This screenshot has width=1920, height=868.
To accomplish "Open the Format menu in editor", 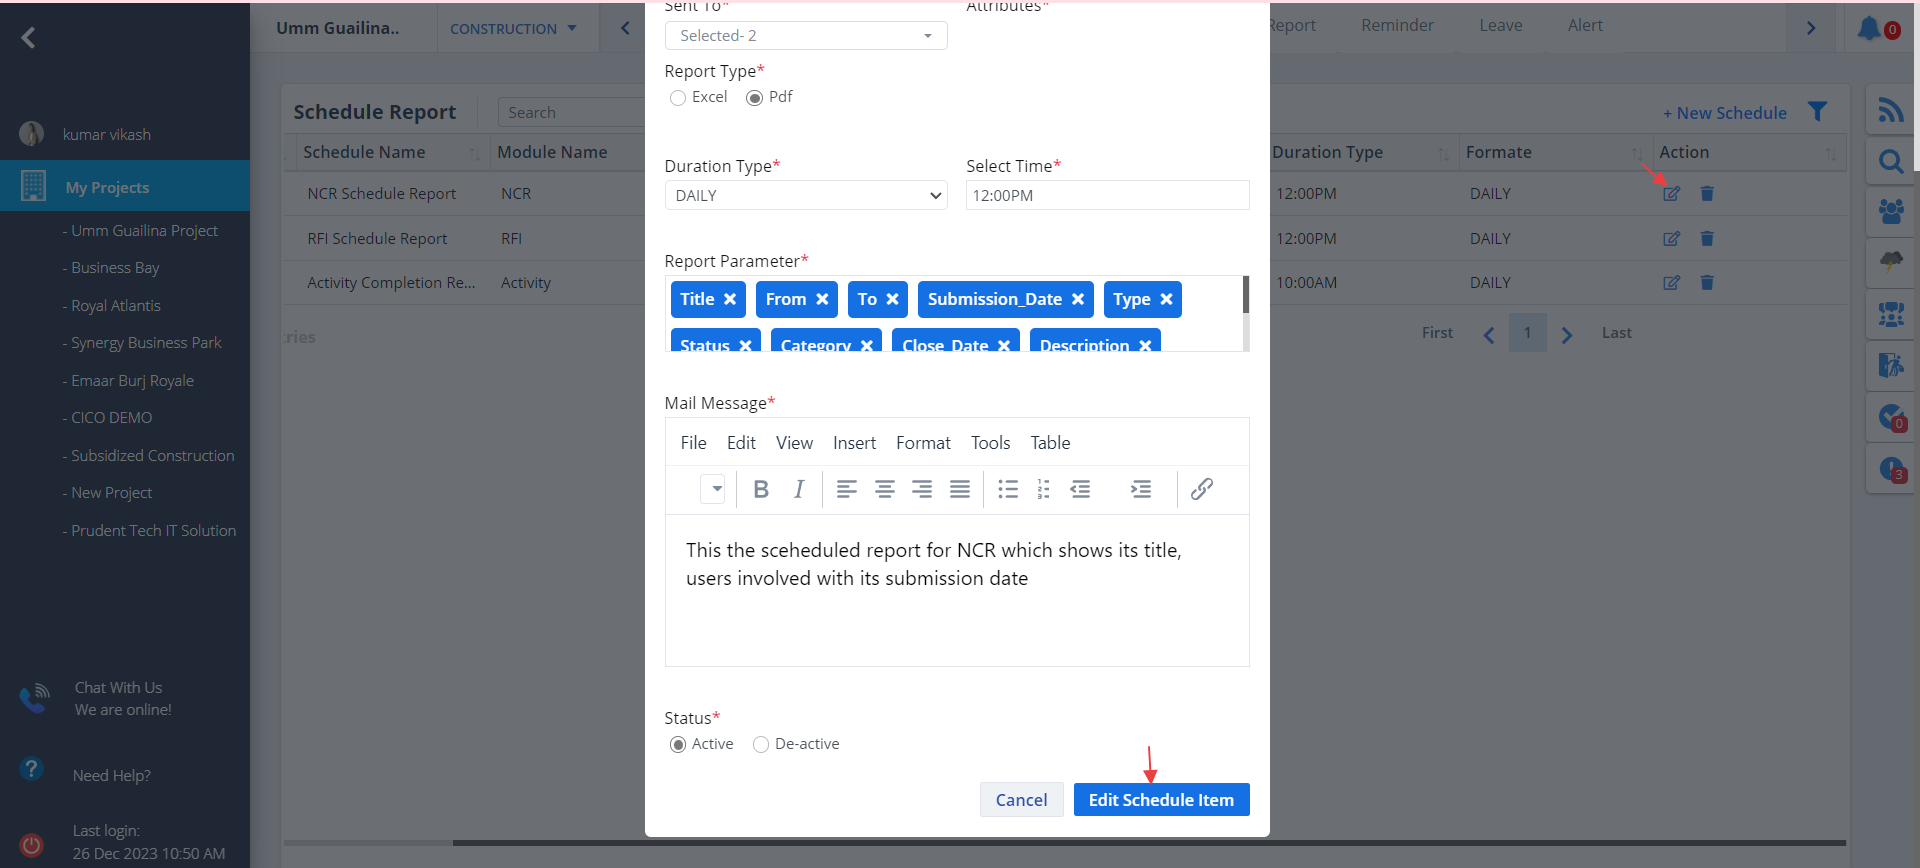I will [922, 443].
